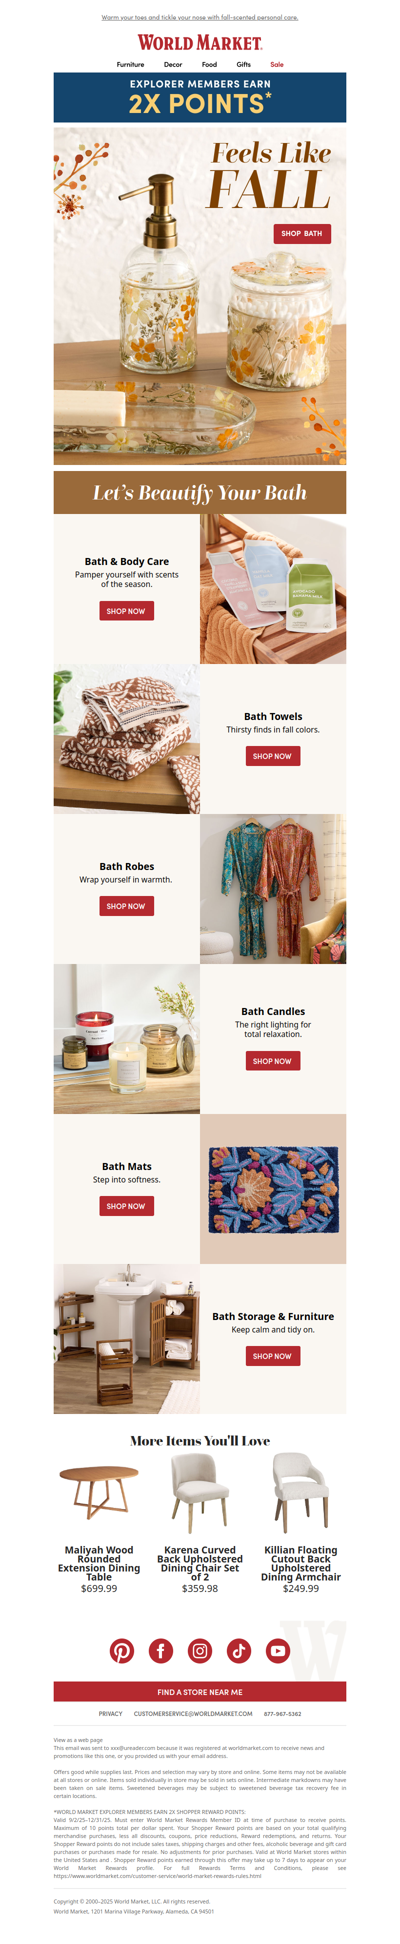Screen dimensions: 400x1944
Task: Open the Facebook social icon
Action: click(161, 1651)
